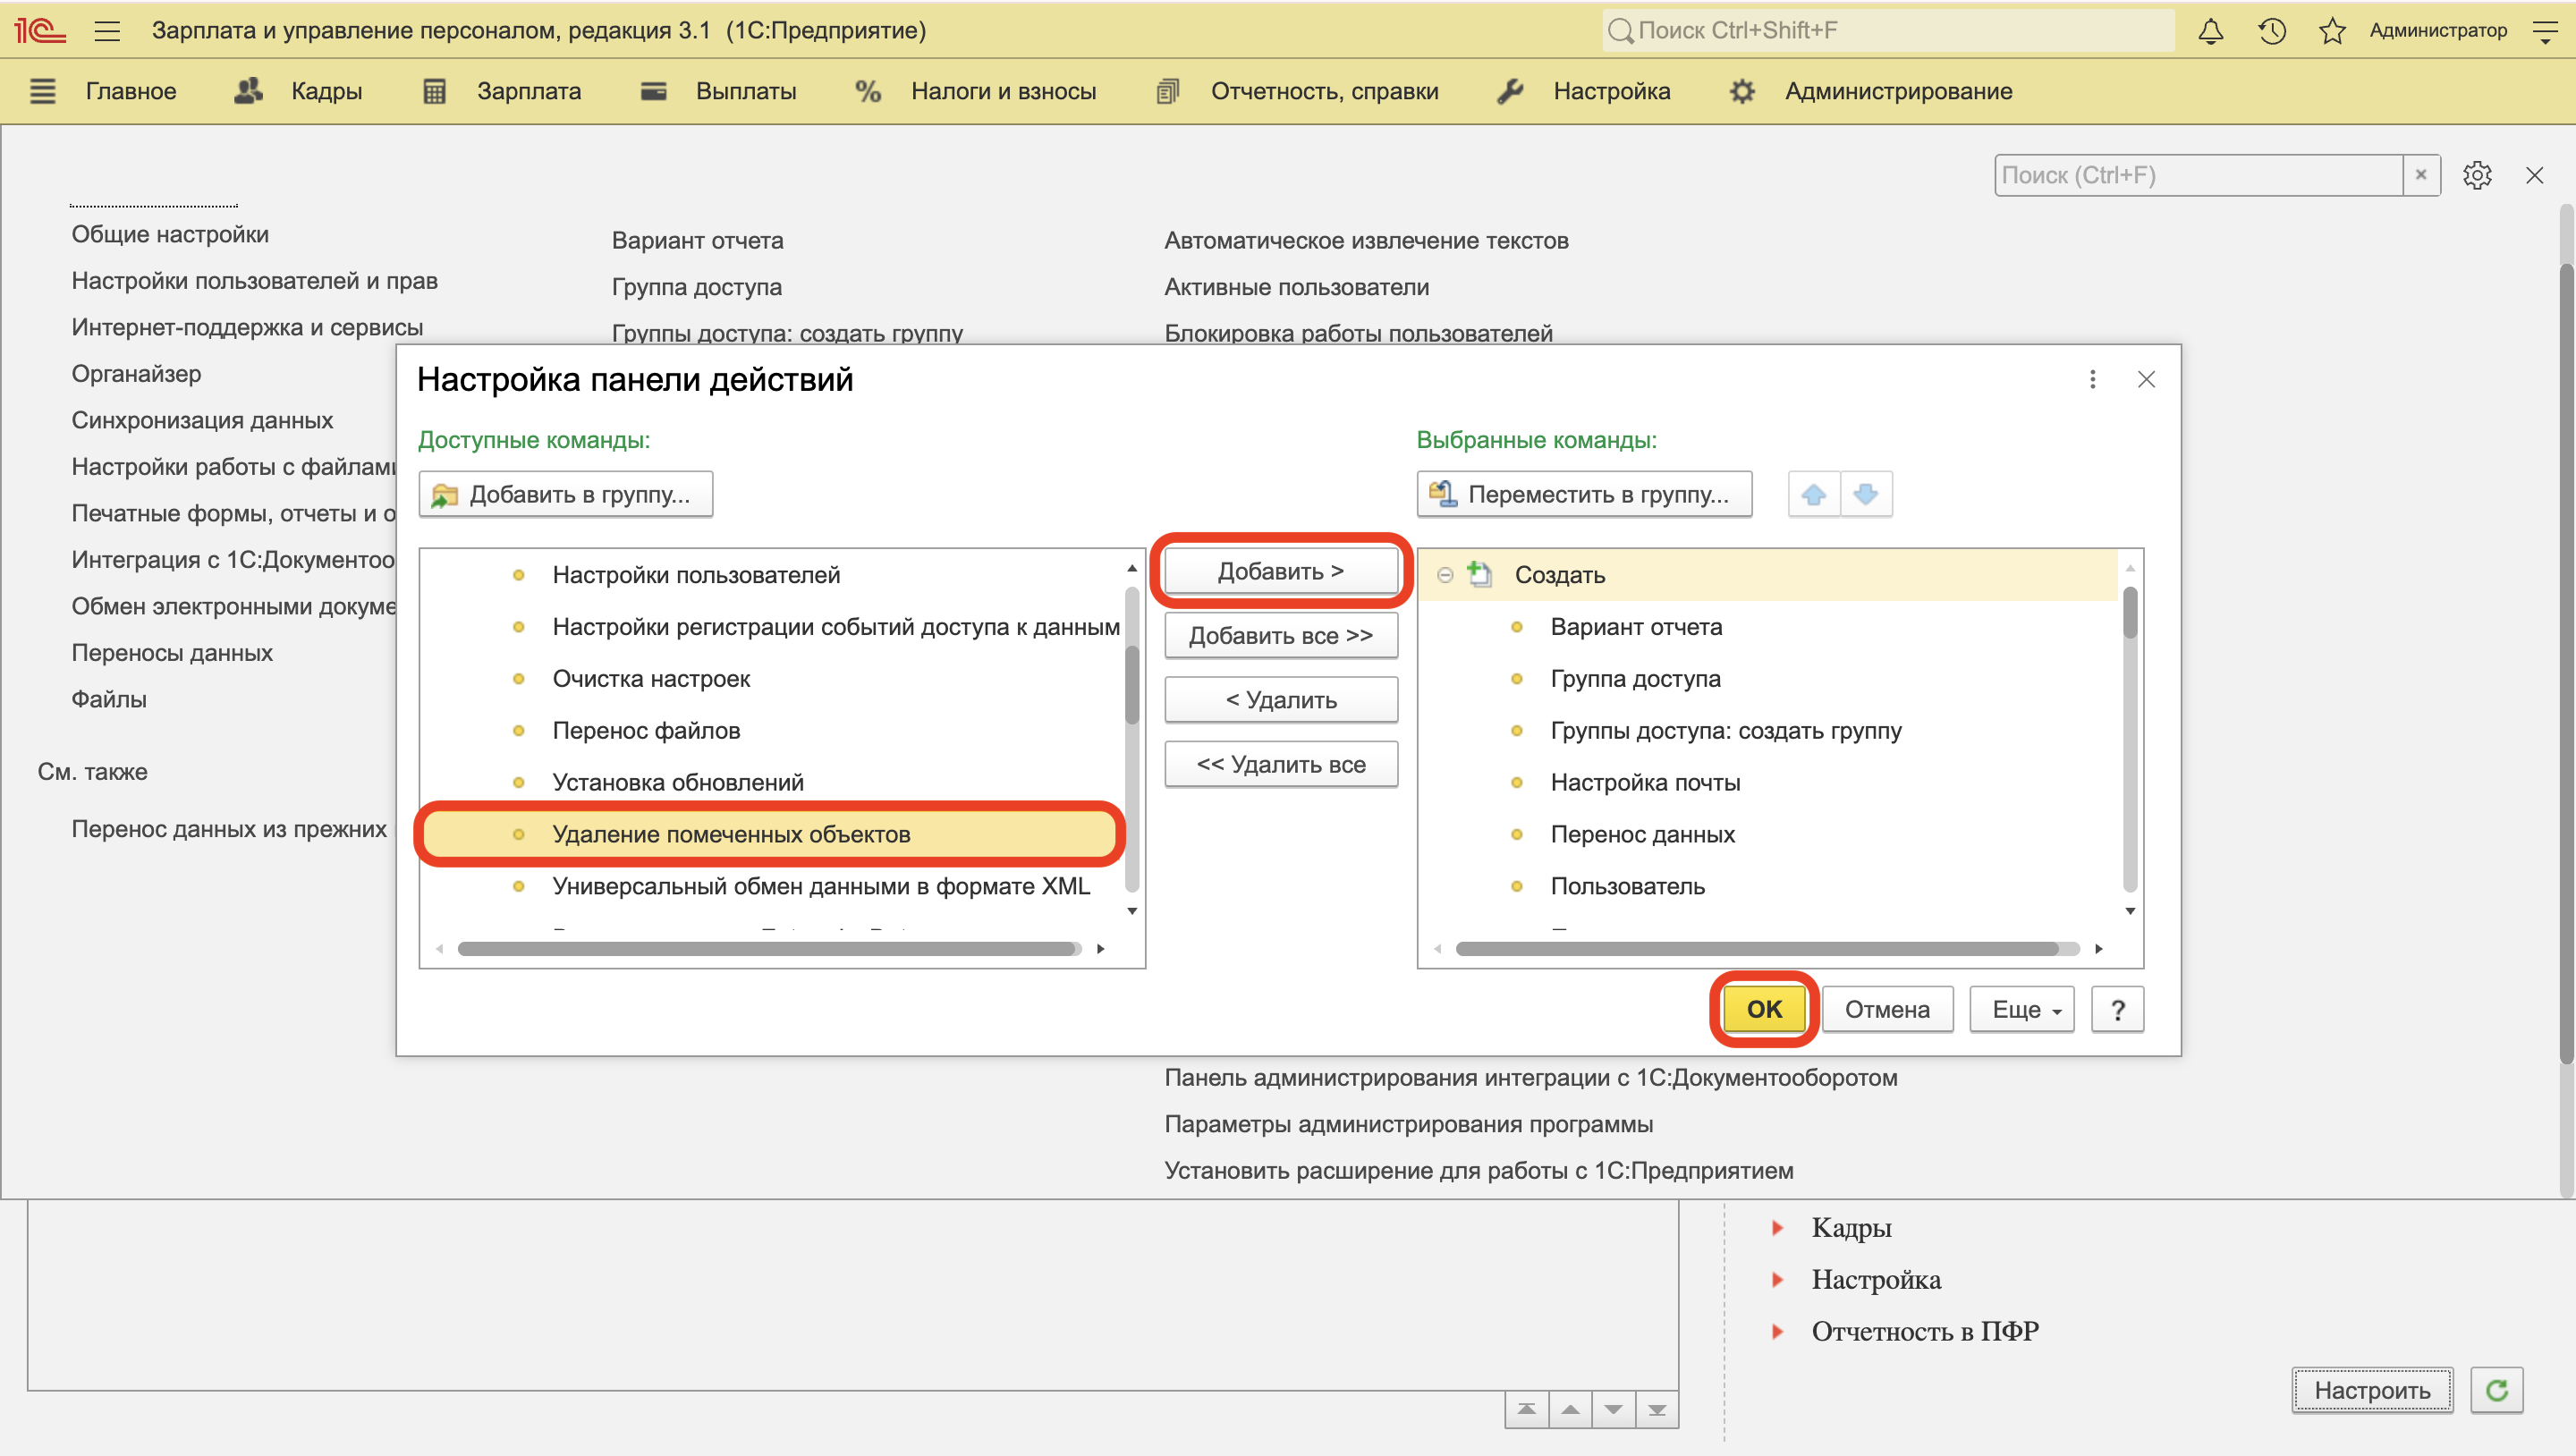This screenshot has width=2576, height=1456.
Task: Select Удаление помеченных объектов in available commands
Action: point(730,834)
